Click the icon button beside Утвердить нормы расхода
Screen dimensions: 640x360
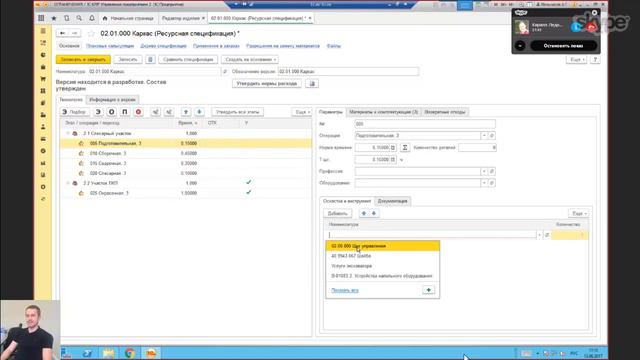click(x=312, y=84)
